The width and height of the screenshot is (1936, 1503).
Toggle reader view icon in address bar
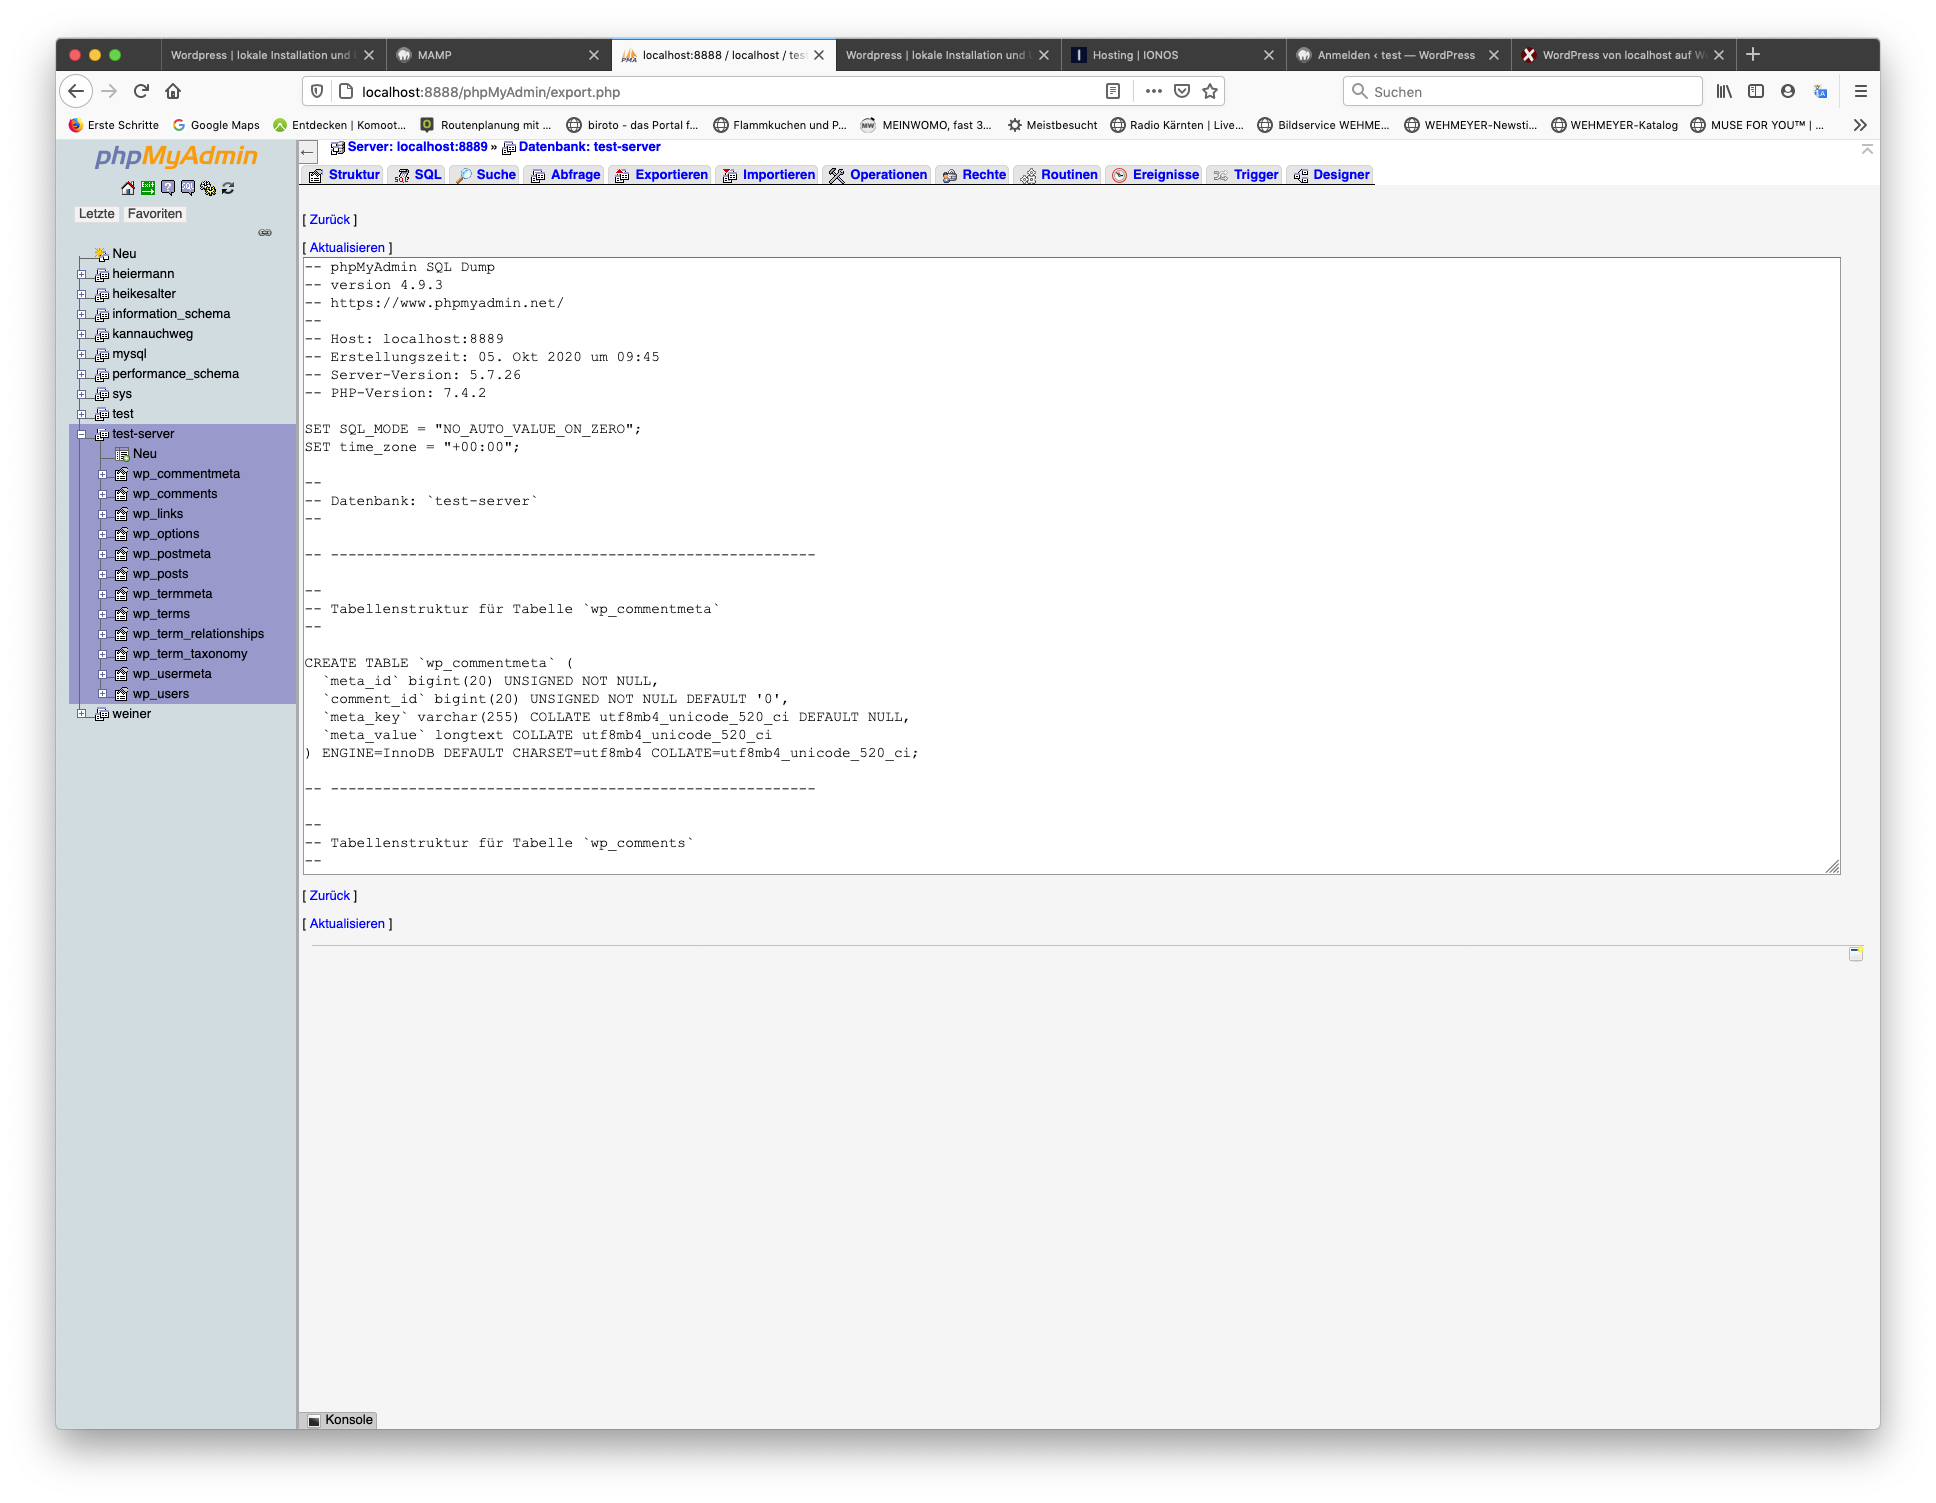[1113, 91]
